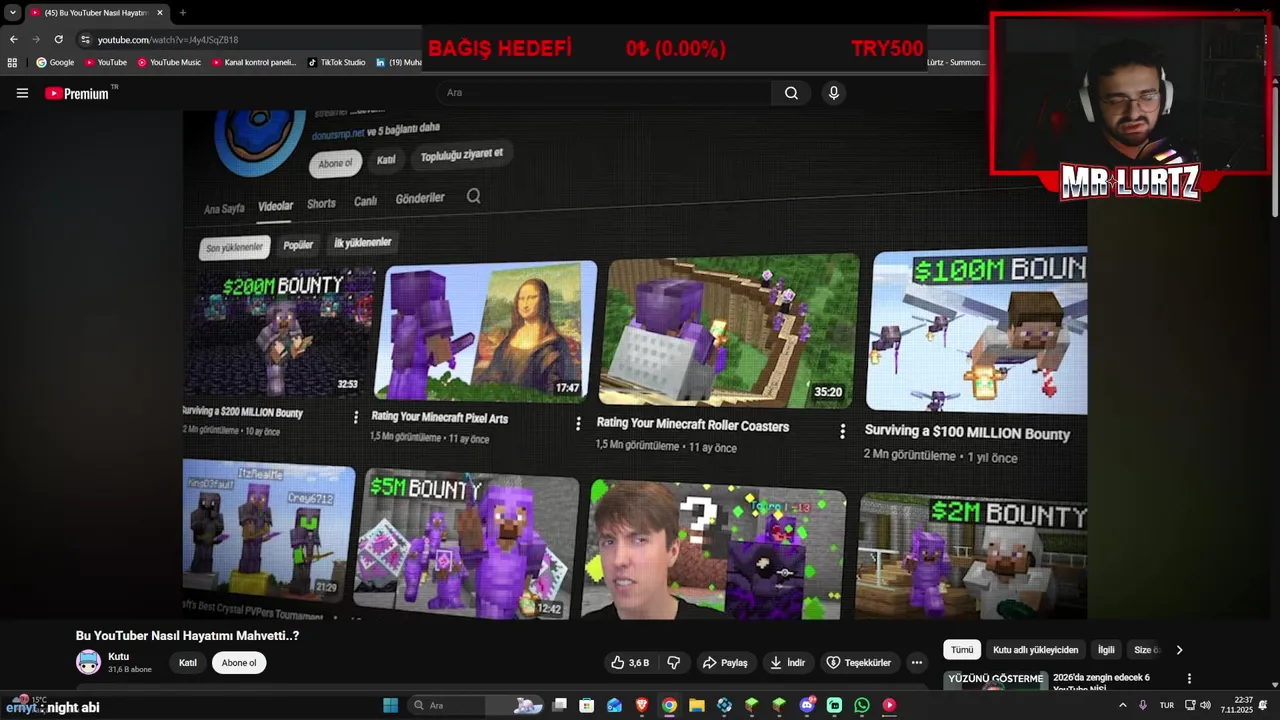Select the Tümü filter chip
This screenshot has width=1280, height=720.
coord(962,650)
